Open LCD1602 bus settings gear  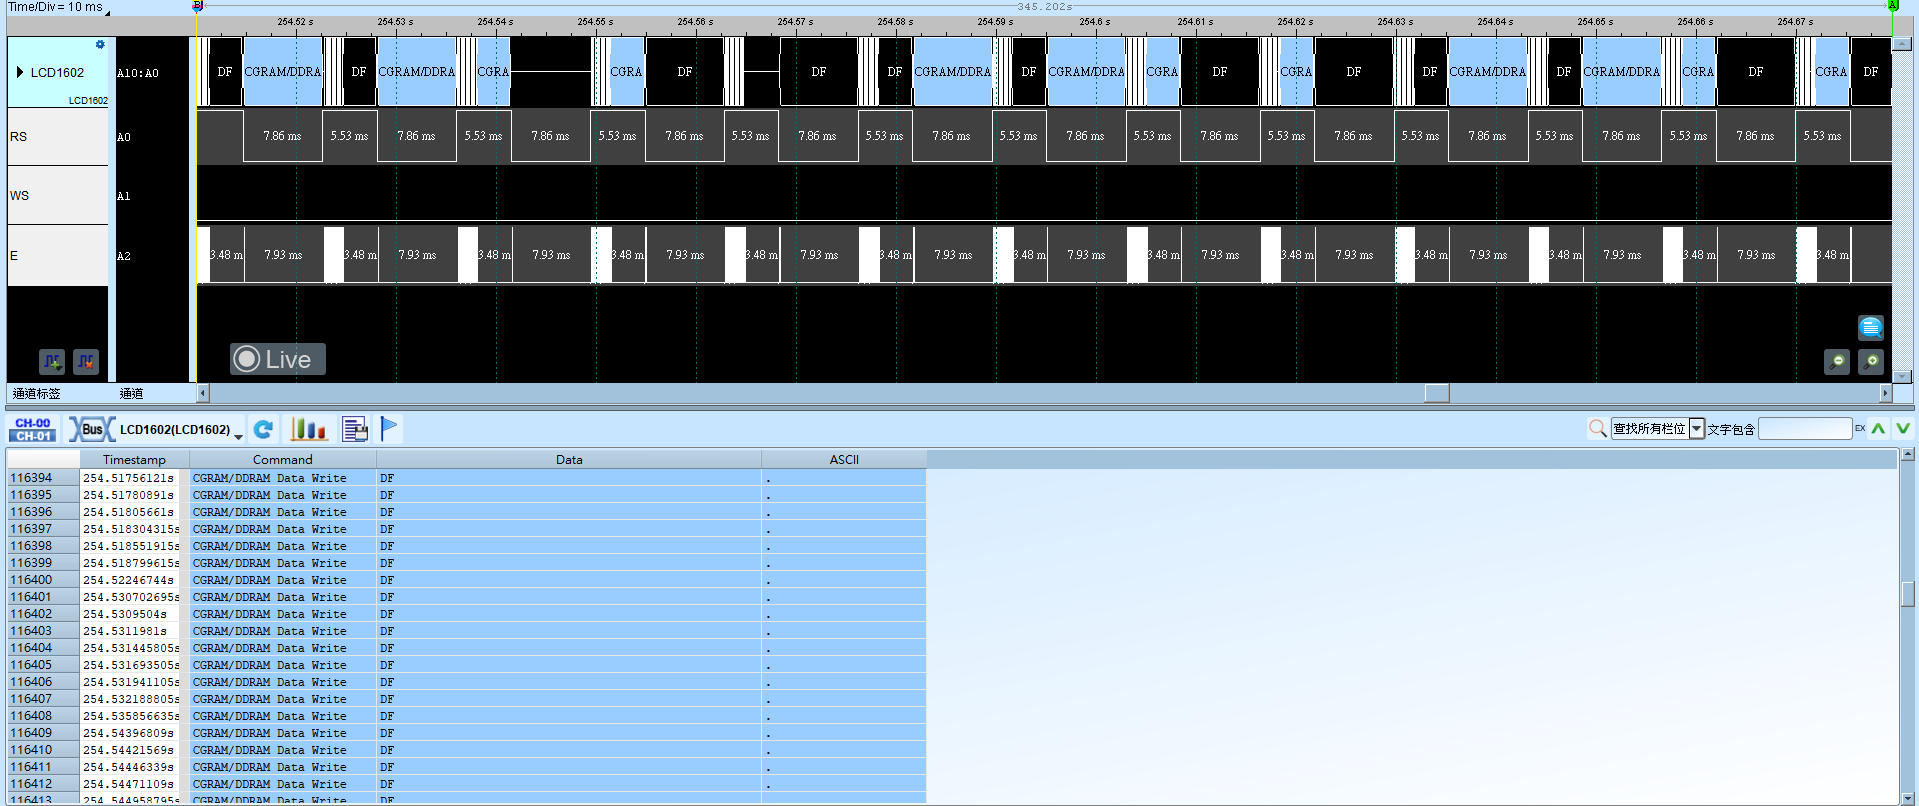click(x=99, y=44)
